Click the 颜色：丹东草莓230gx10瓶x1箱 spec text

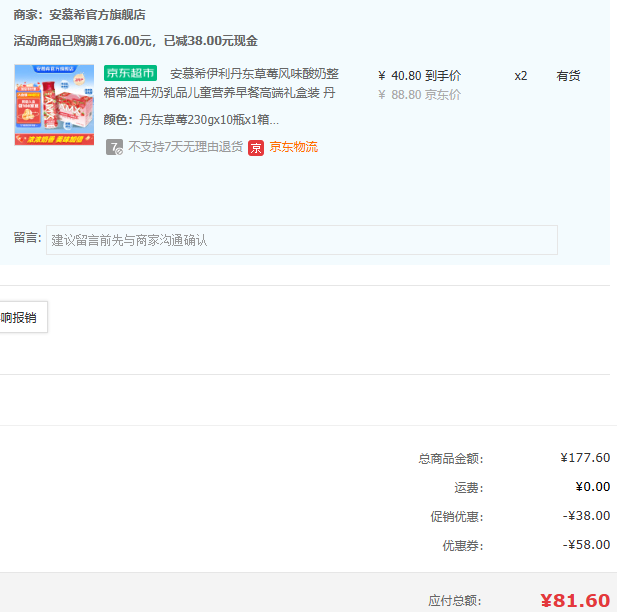pos(191,120)
